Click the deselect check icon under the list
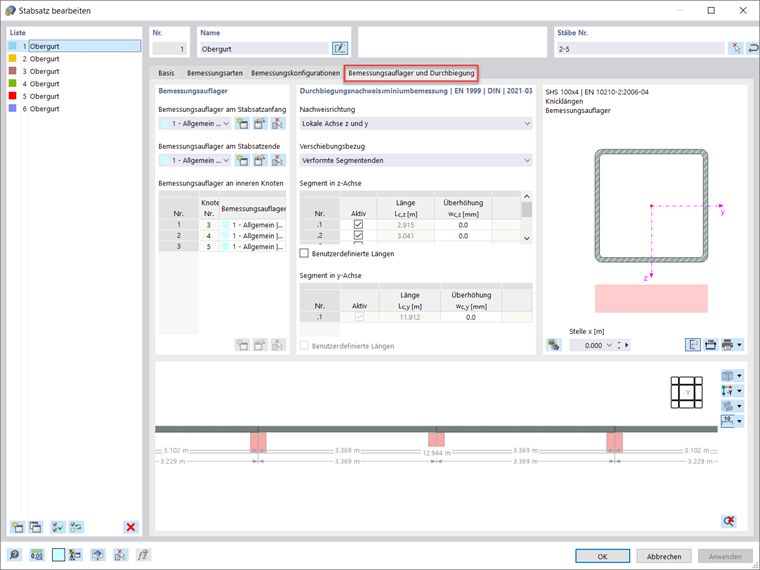The height and width of the screenshot is (570, 760). pos(76,527)
